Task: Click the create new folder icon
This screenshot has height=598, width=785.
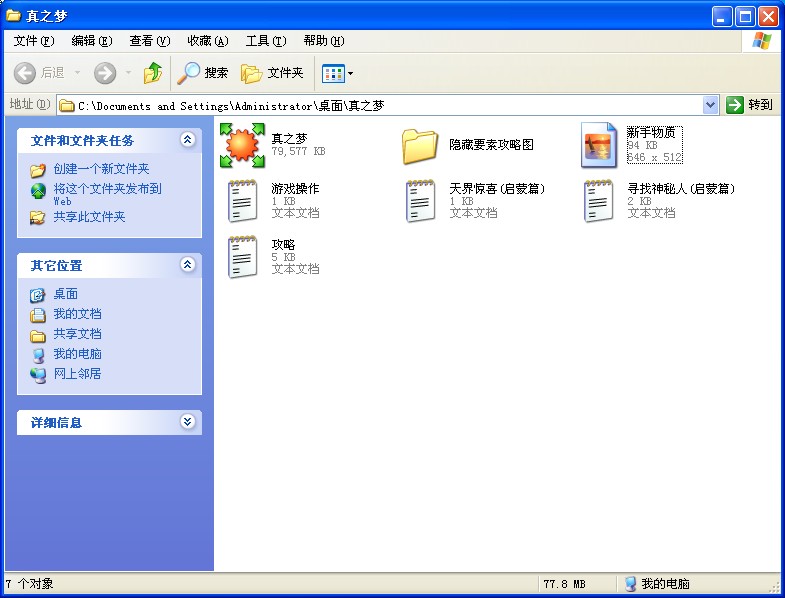Action: point(38,170)
